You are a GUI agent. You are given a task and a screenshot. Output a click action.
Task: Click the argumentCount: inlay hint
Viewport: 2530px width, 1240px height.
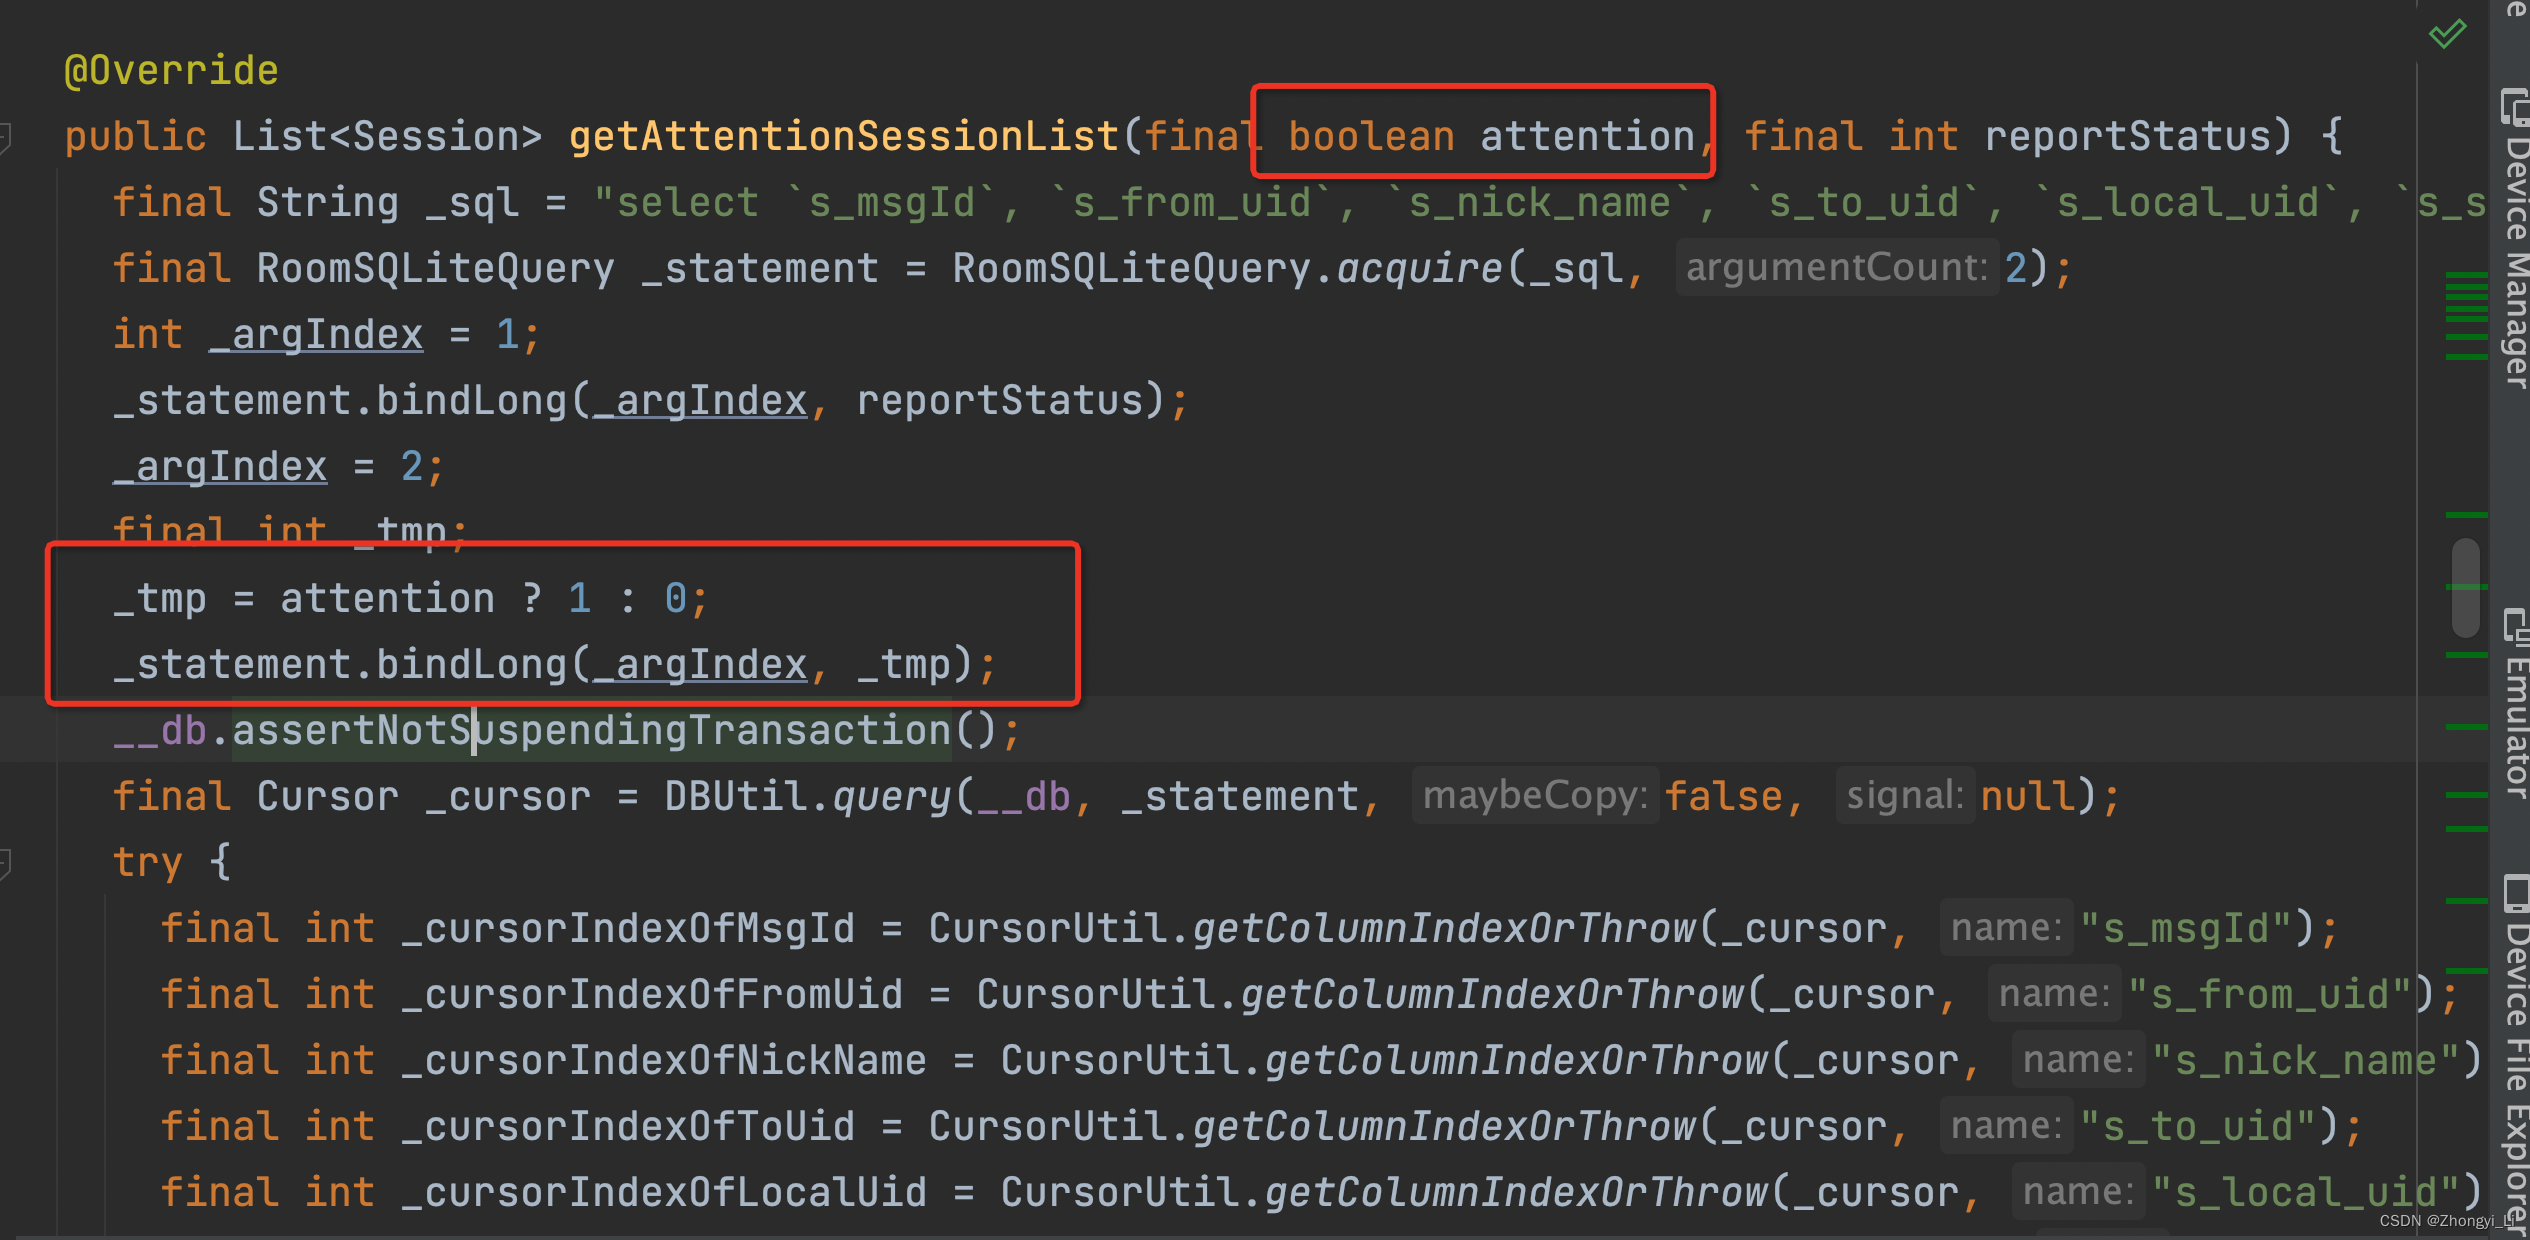point(1836,267)
